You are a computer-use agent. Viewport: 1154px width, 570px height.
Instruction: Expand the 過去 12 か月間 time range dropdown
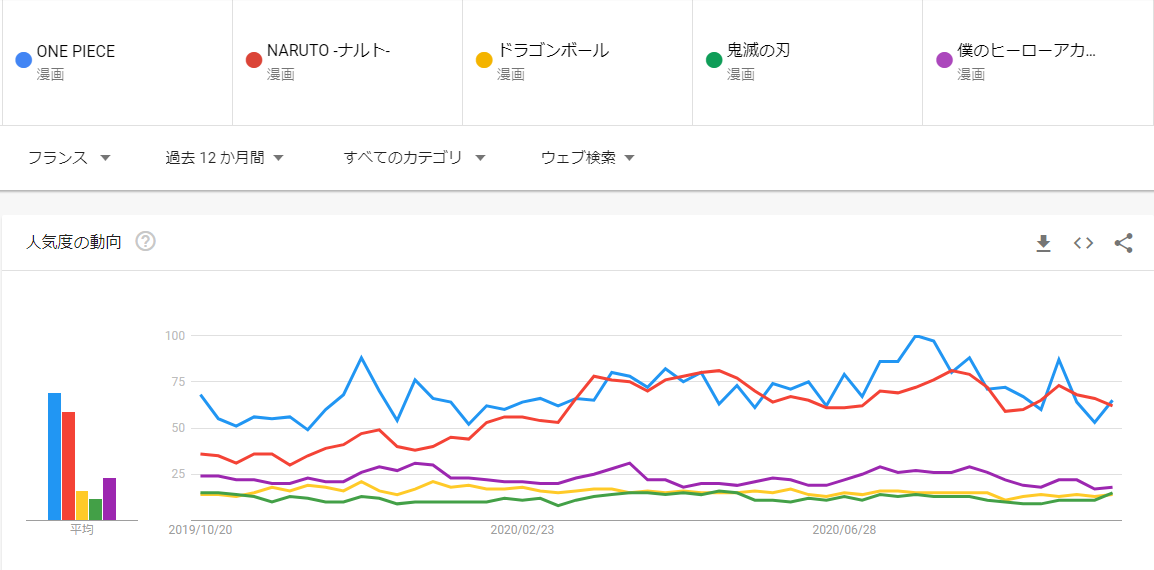click(x=225, y=158)
